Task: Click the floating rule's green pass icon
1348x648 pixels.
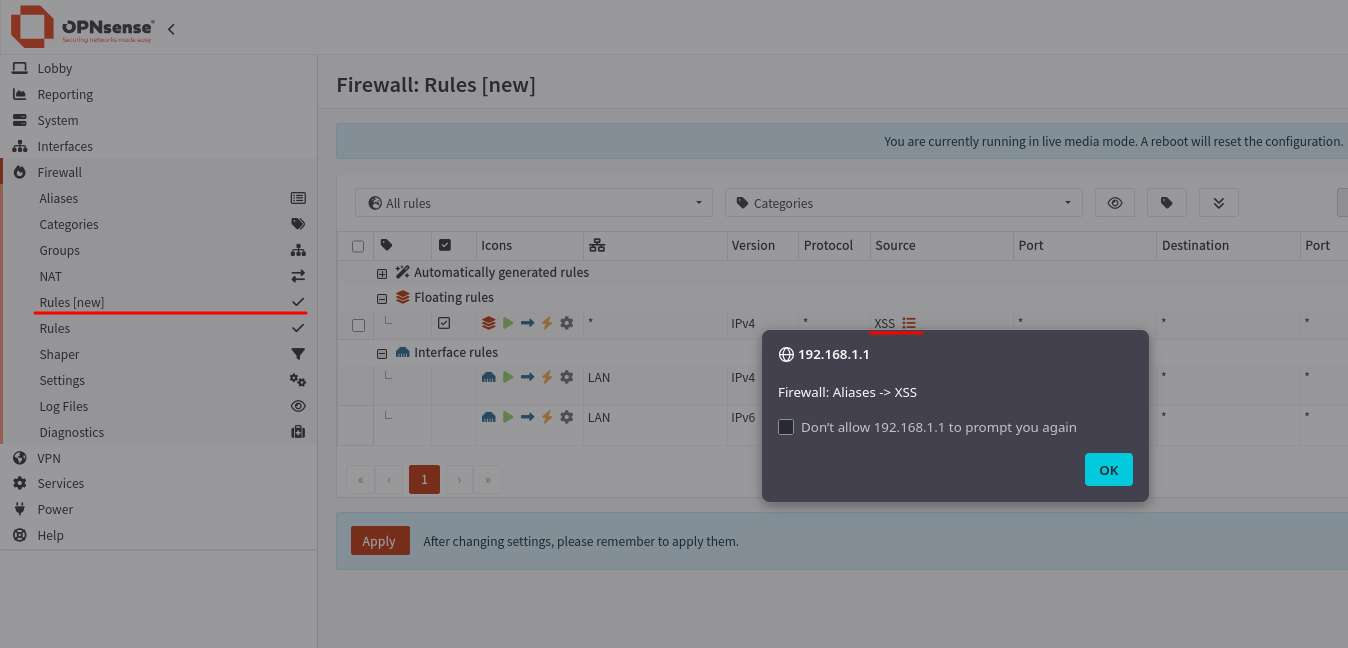Action: tap(508, 323)
